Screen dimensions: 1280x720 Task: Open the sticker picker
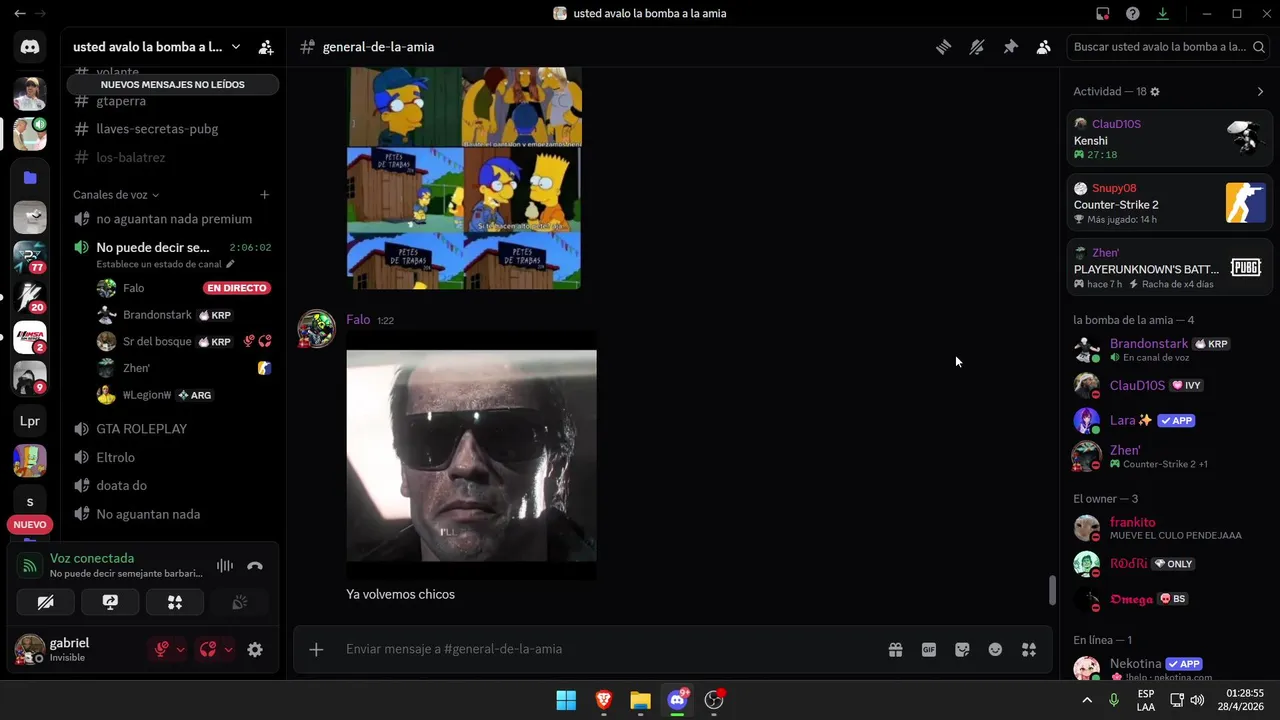pos(962,650)
